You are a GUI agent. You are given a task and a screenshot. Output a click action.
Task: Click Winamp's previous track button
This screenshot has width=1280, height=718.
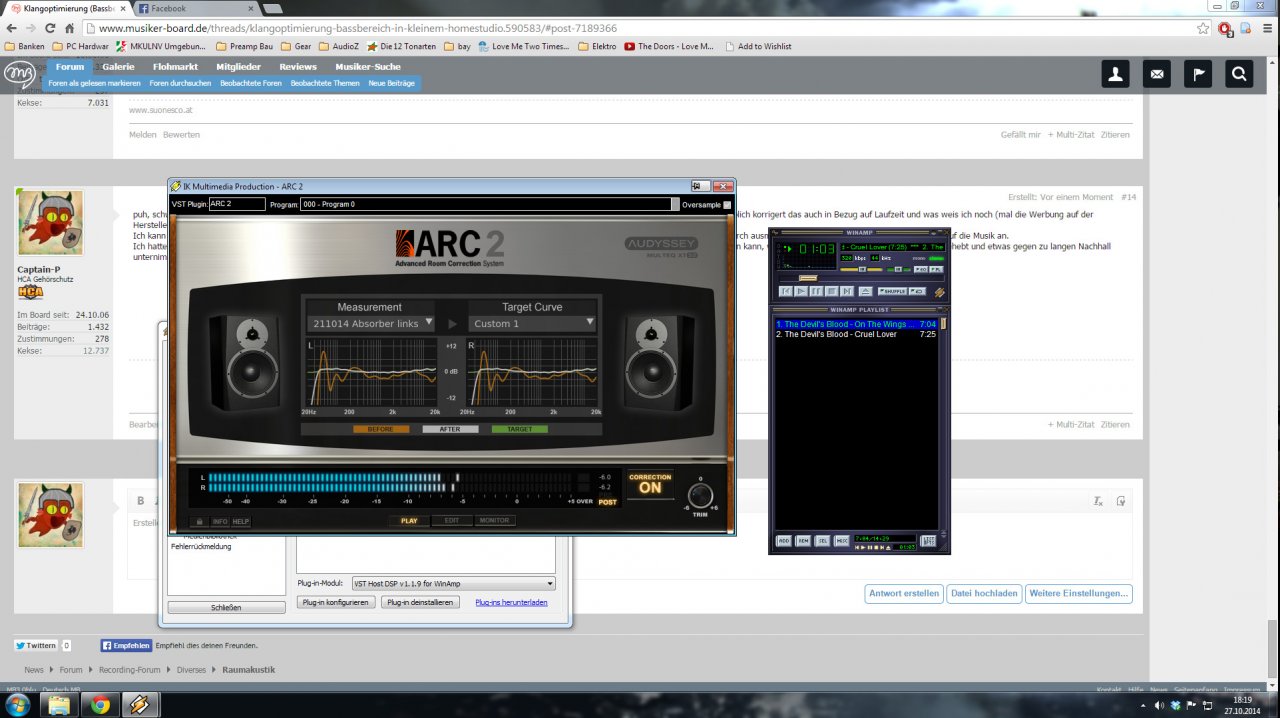(x=786, y=291)
